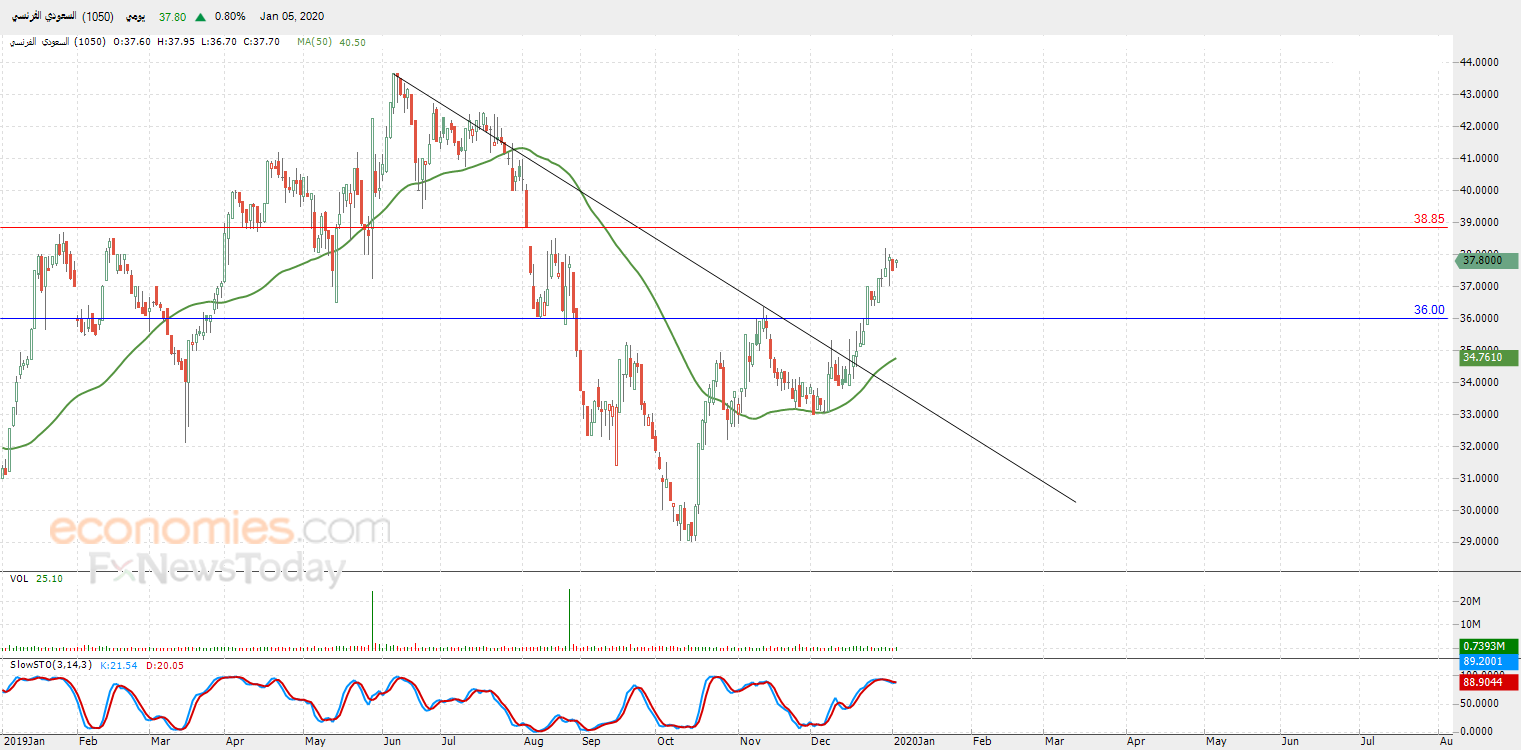Click the 50.0000 stochastic axis label
This screenshot has height=750, width=1521.
tap(1480, 705)
